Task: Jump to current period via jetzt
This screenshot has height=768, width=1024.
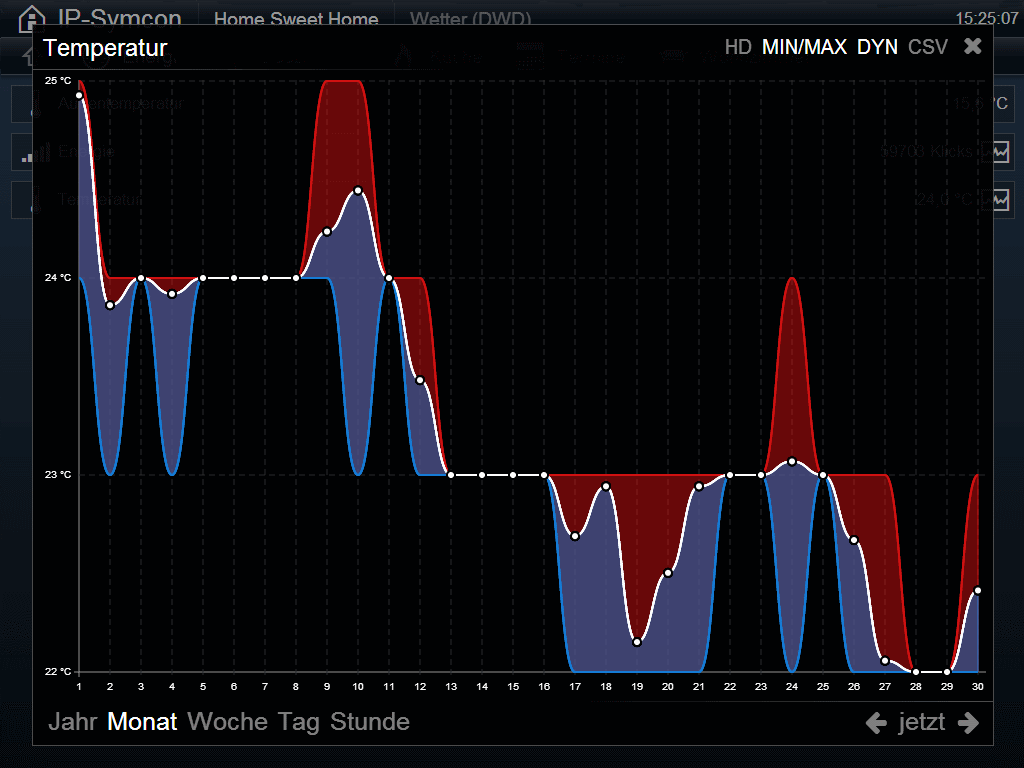Action: coord(921,722)
